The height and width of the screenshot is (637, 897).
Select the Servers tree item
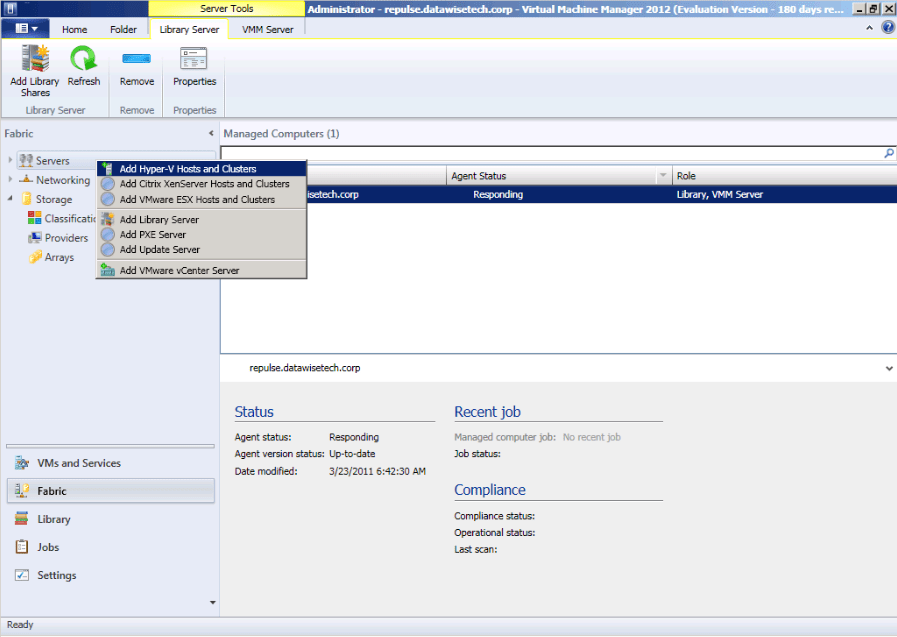click(52, 161)
